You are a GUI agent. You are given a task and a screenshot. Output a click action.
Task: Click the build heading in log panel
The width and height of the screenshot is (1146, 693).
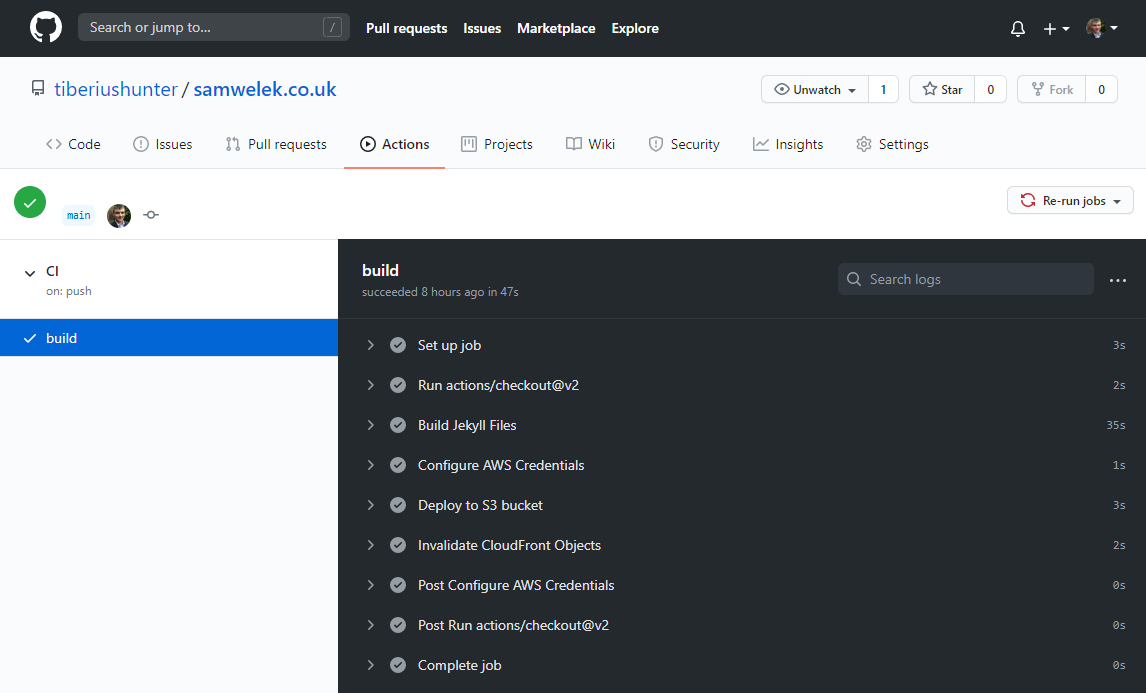click(380, 270)
